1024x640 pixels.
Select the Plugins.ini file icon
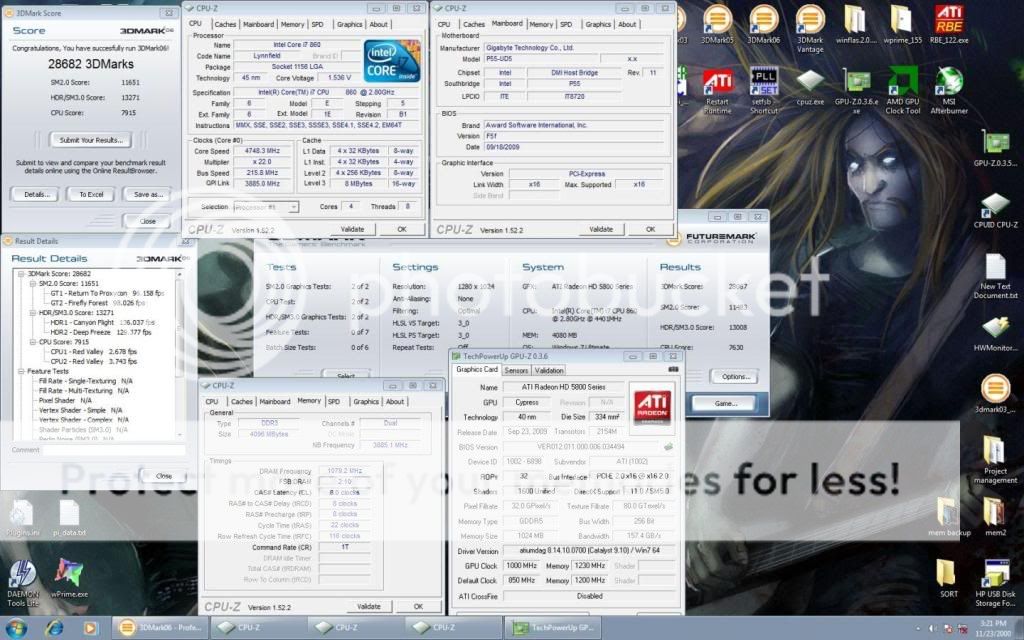pos(23,518)
